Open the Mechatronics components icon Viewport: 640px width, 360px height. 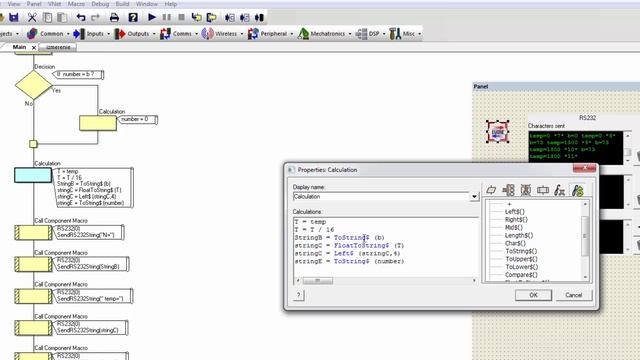coord(303,33)
